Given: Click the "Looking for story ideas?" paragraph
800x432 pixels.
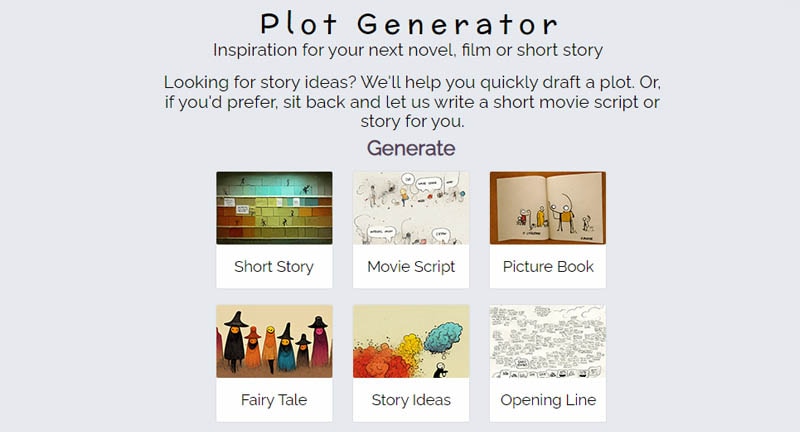Looking at the screenshot, I should click(x=411, y=101).
